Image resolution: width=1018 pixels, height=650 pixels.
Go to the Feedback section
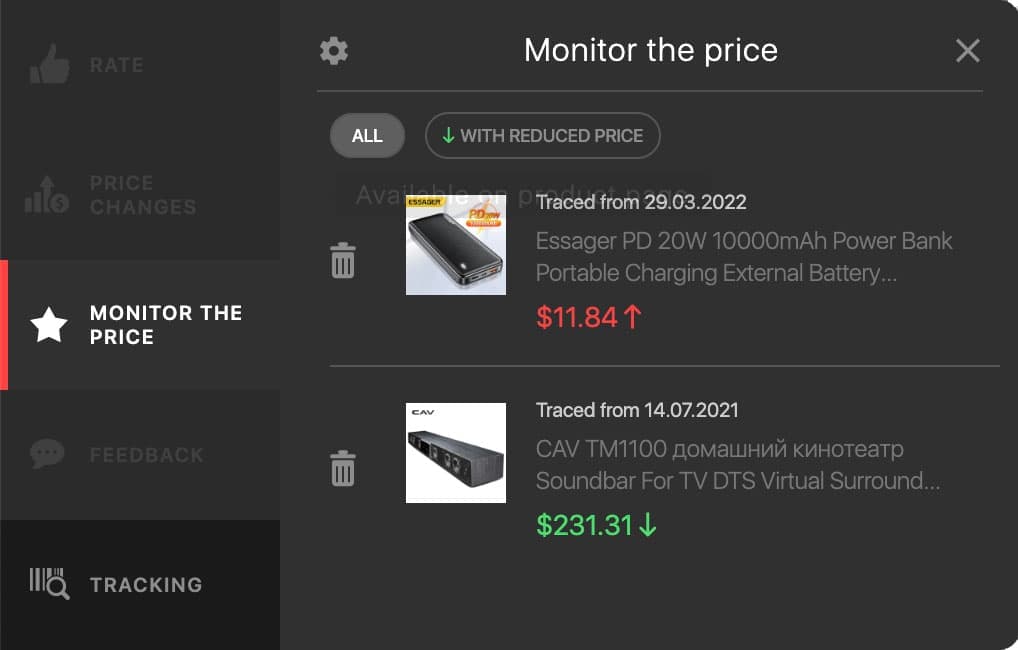pyautogui.click(x=146, y=455)
